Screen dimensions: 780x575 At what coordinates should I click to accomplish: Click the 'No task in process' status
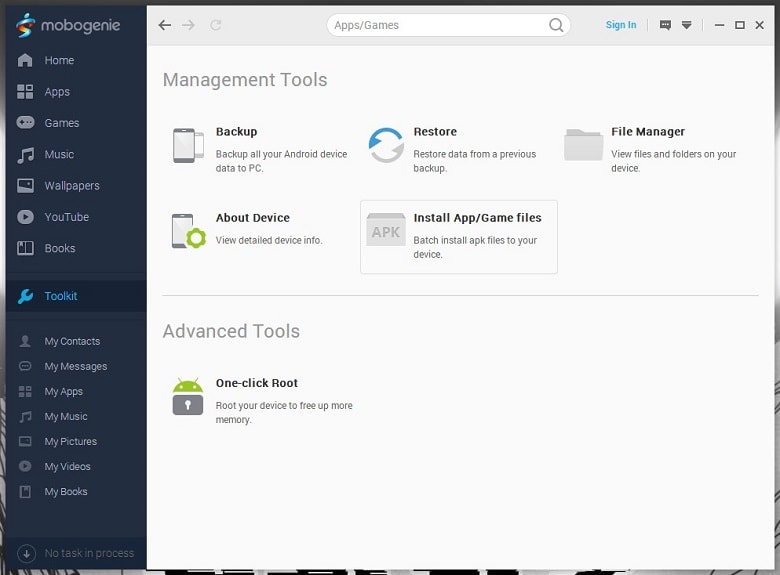click(x=89, y=553)
